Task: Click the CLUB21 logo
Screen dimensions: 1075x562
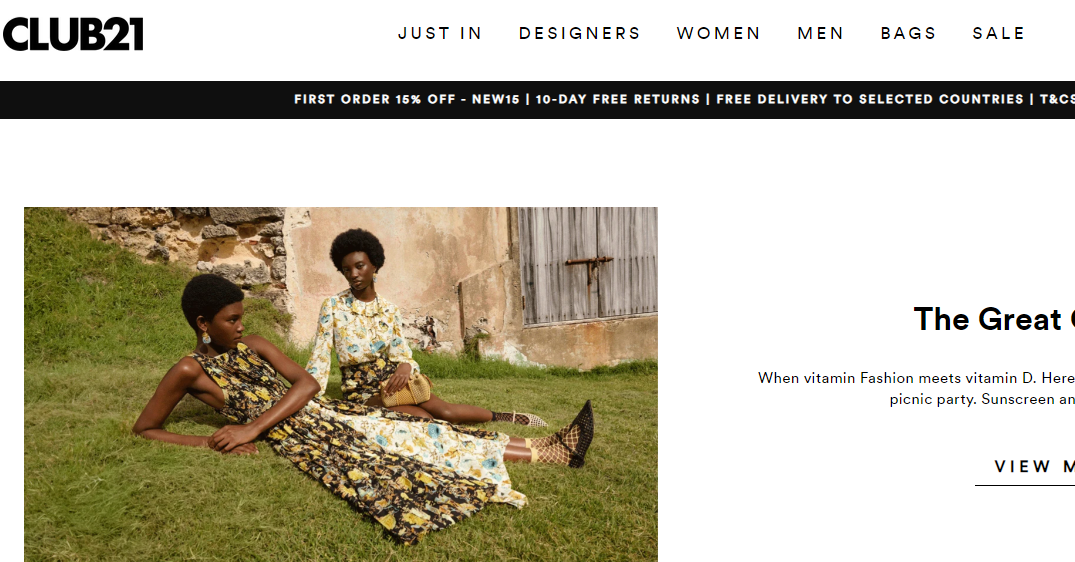Action: pos(73,34)
